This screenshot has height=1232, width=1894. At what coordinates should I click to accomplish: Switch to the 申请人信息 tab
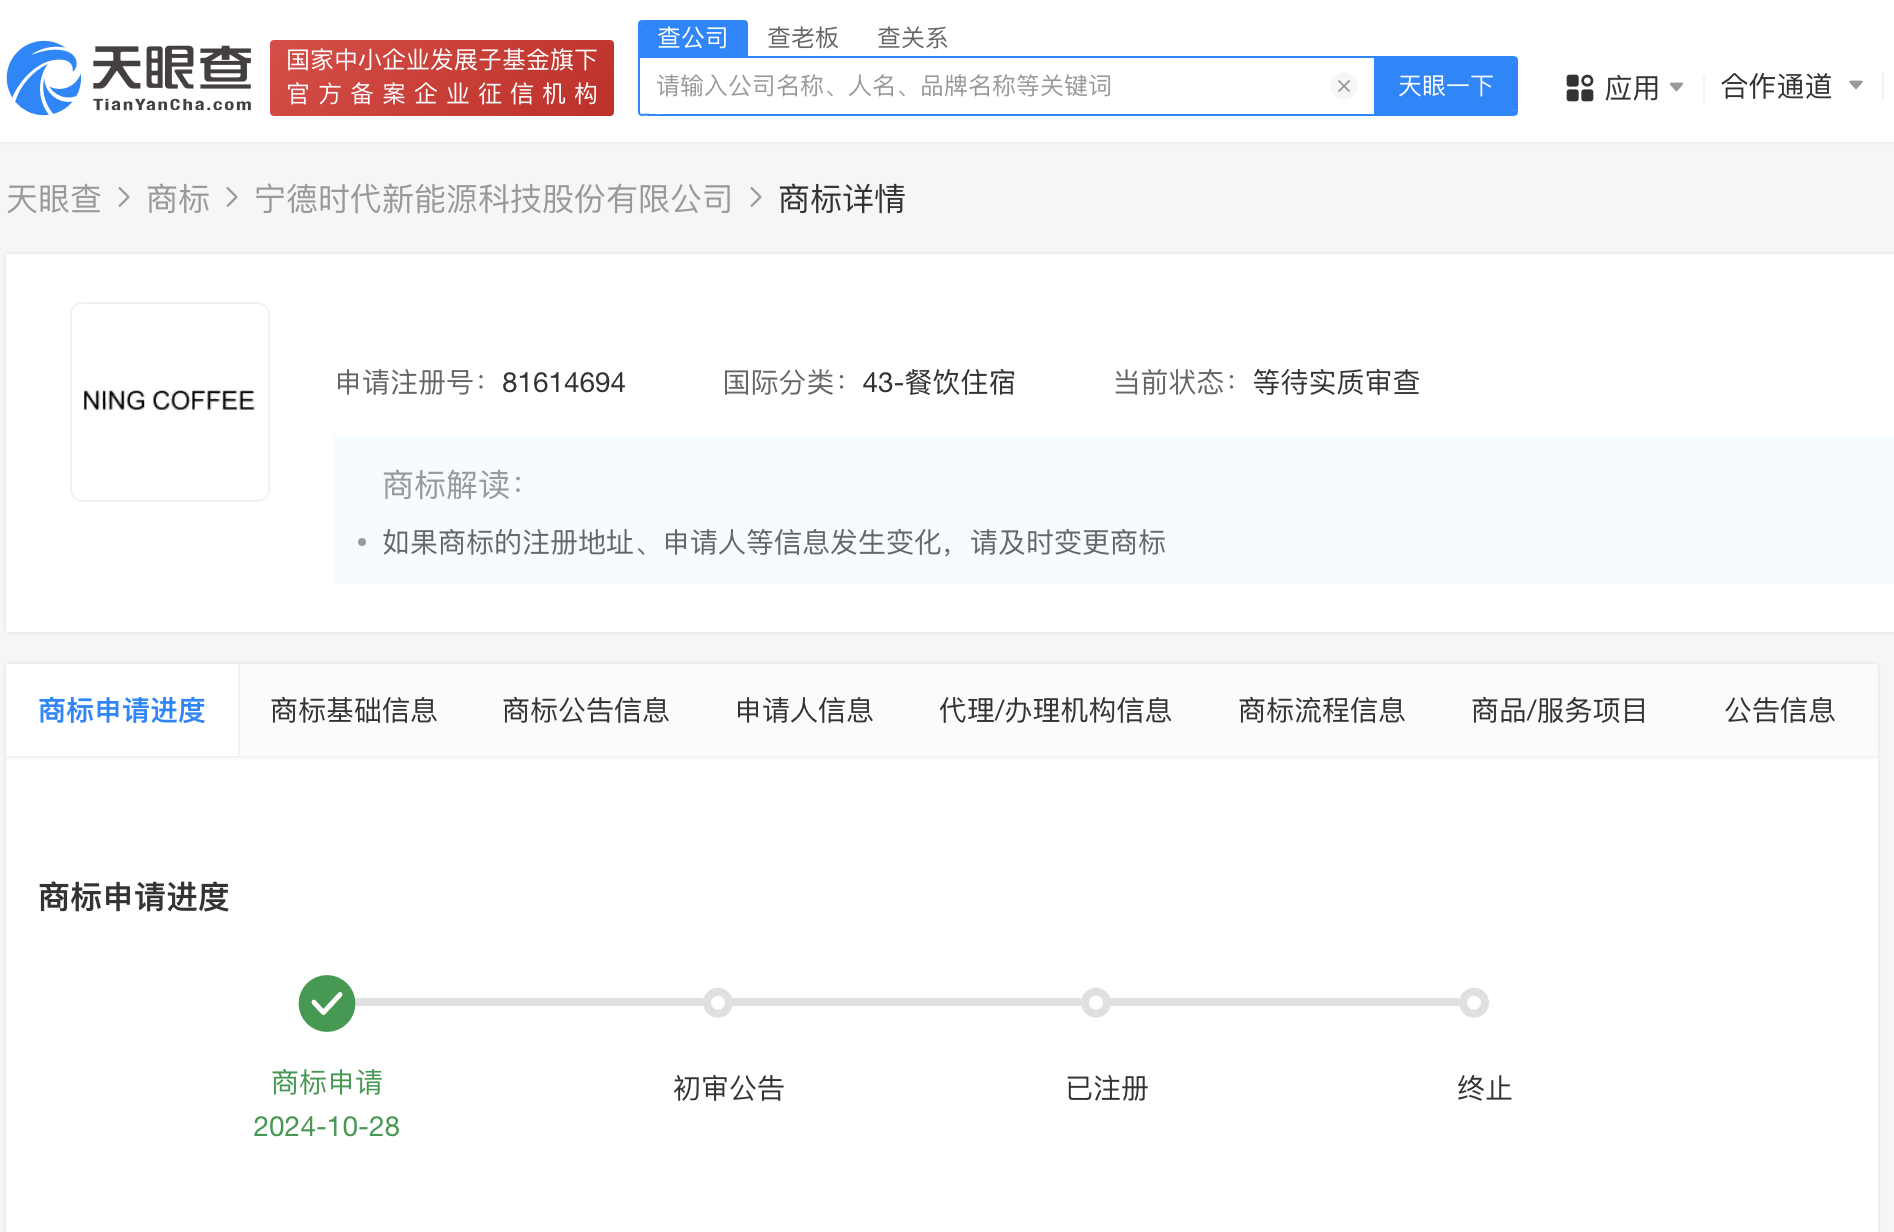tap(805, 711)
